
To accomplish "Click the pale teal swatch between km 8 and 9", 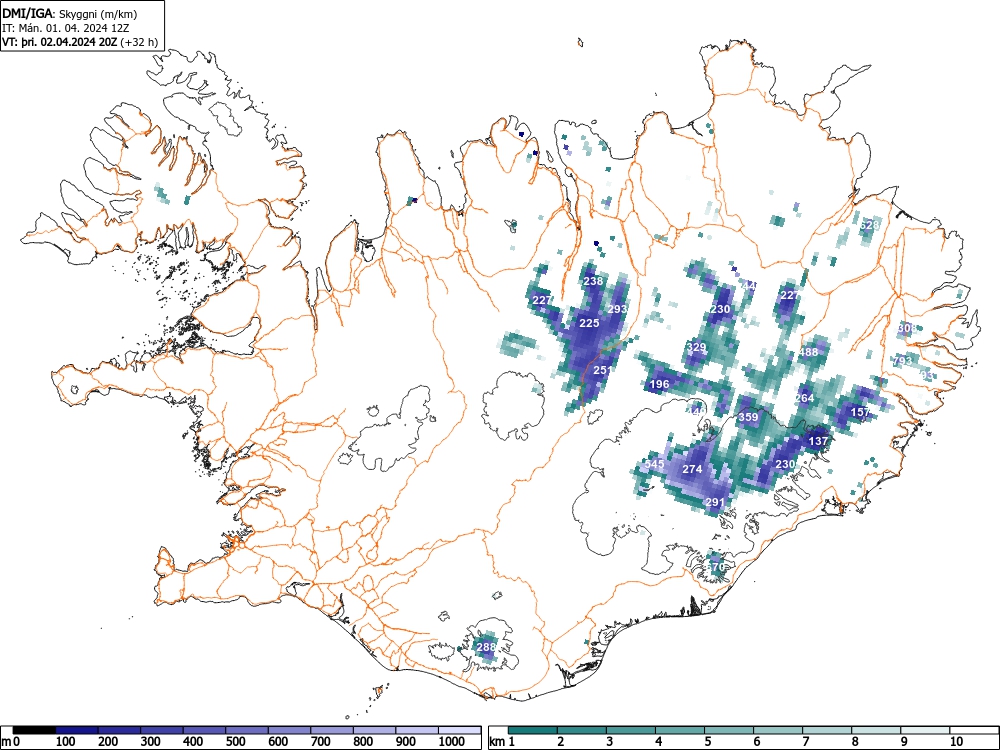I will 876,730.
